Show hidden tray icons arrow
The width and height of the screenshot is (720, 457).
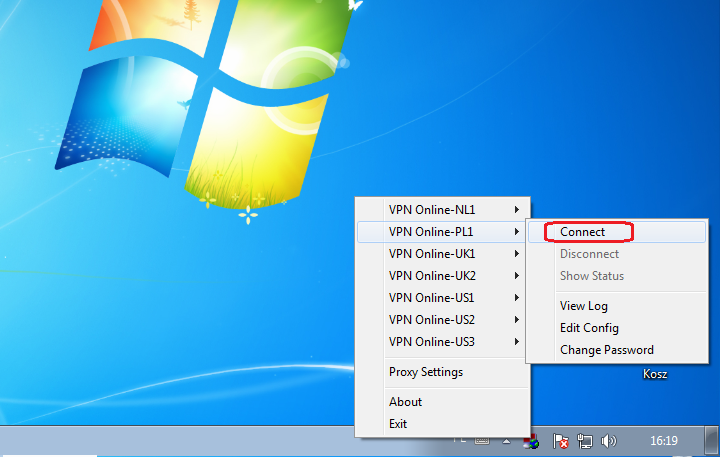pyautogui.click(x=506, y=441)
